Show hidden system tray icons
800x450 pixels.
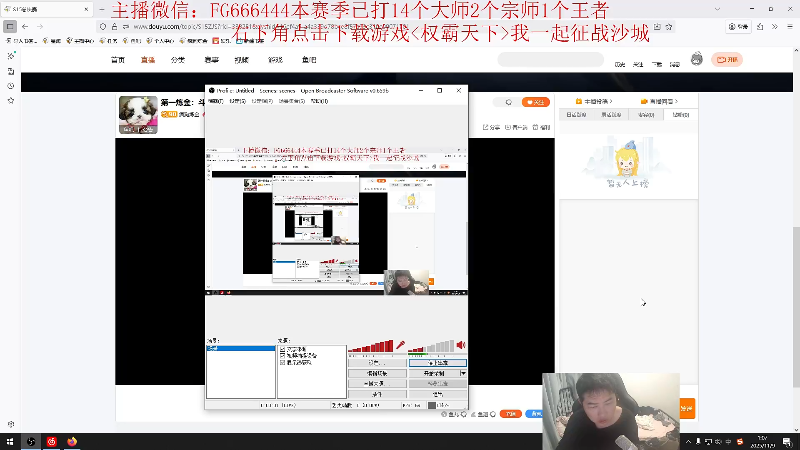click(x=688, y=441)
